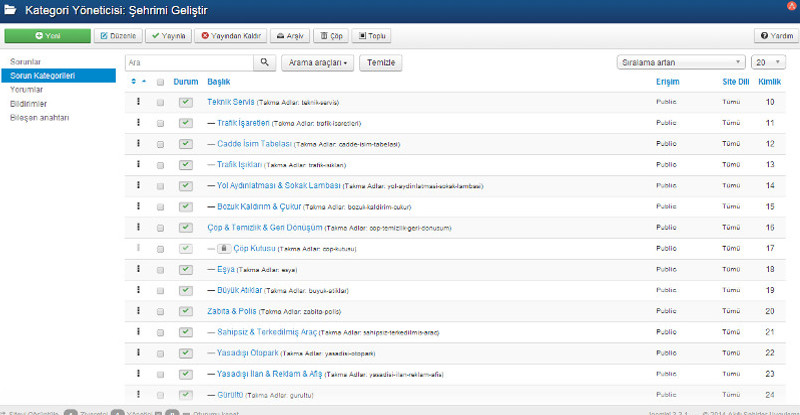Check the box for Yasadışı Otopark
The height and width of the screenshot is (415, 800).
coord(160,353)
